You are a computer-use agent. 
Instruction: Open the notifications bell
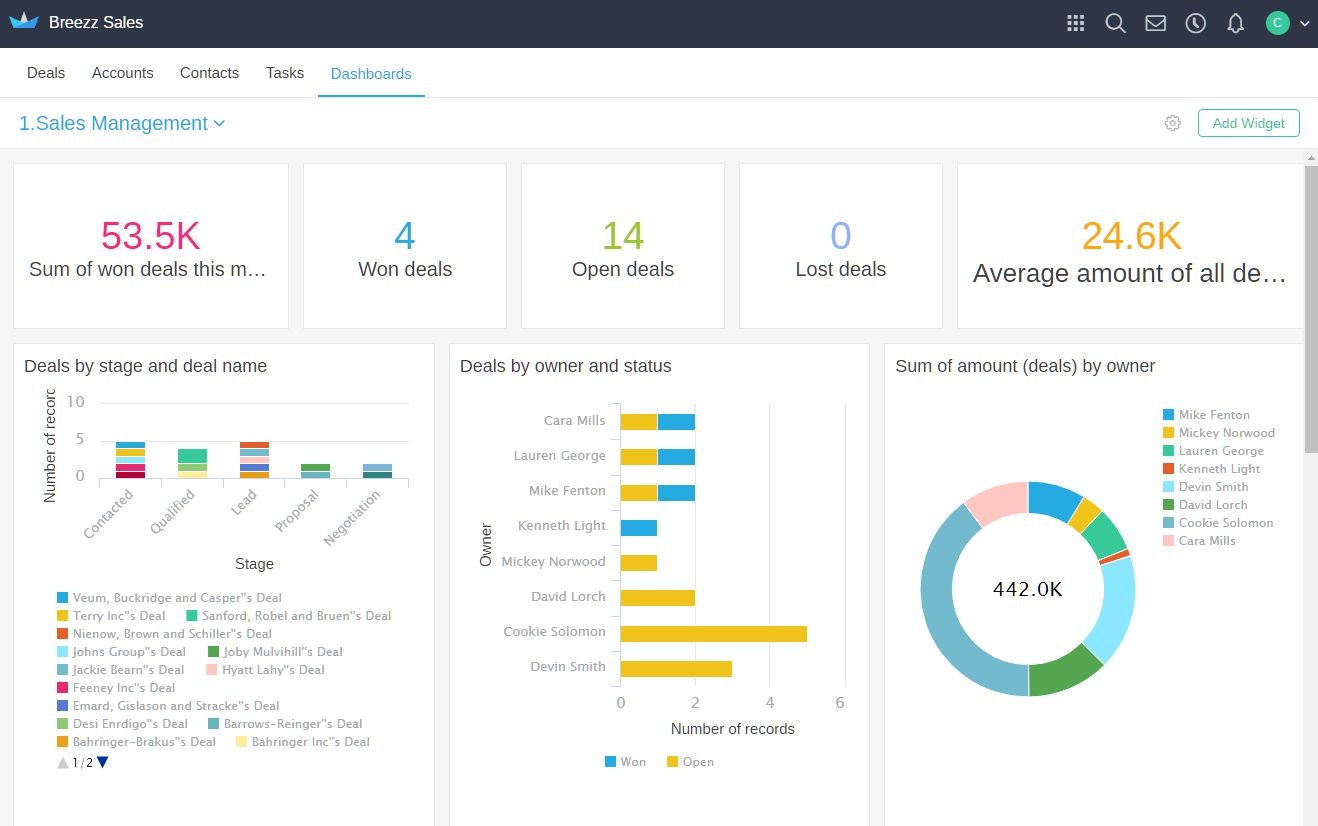1235,22
